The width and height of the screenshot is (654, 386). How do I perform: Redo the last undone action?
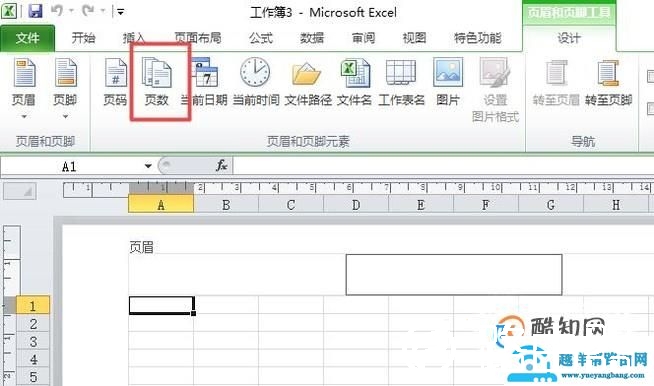tap(88, 11)
